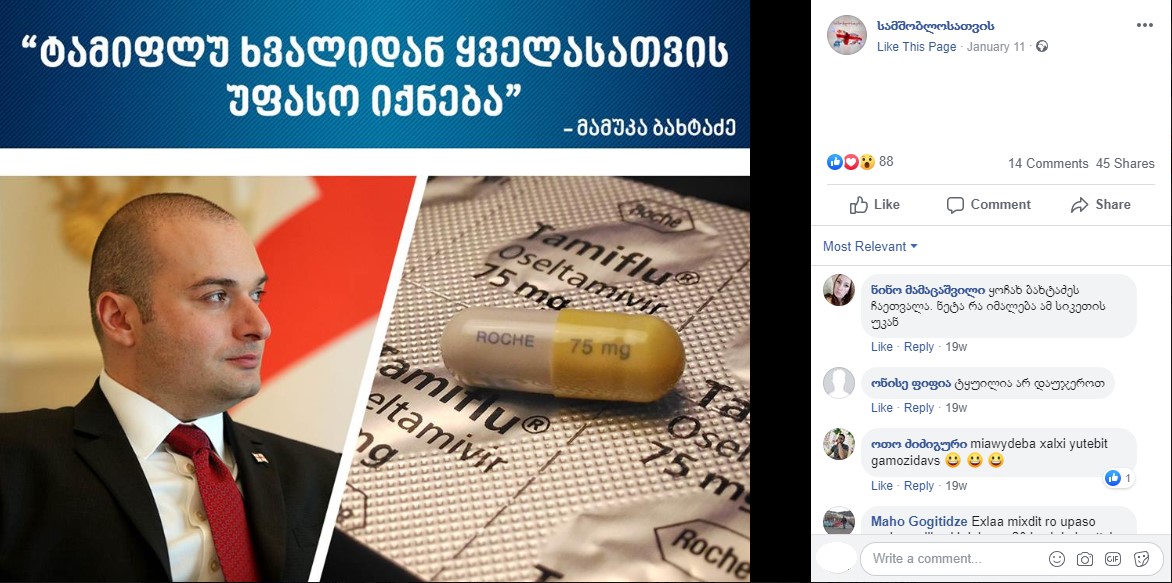This screenshot has width=1172, height=583.
Task: Click the Write a comment input field
Action: tap(953, 558)
